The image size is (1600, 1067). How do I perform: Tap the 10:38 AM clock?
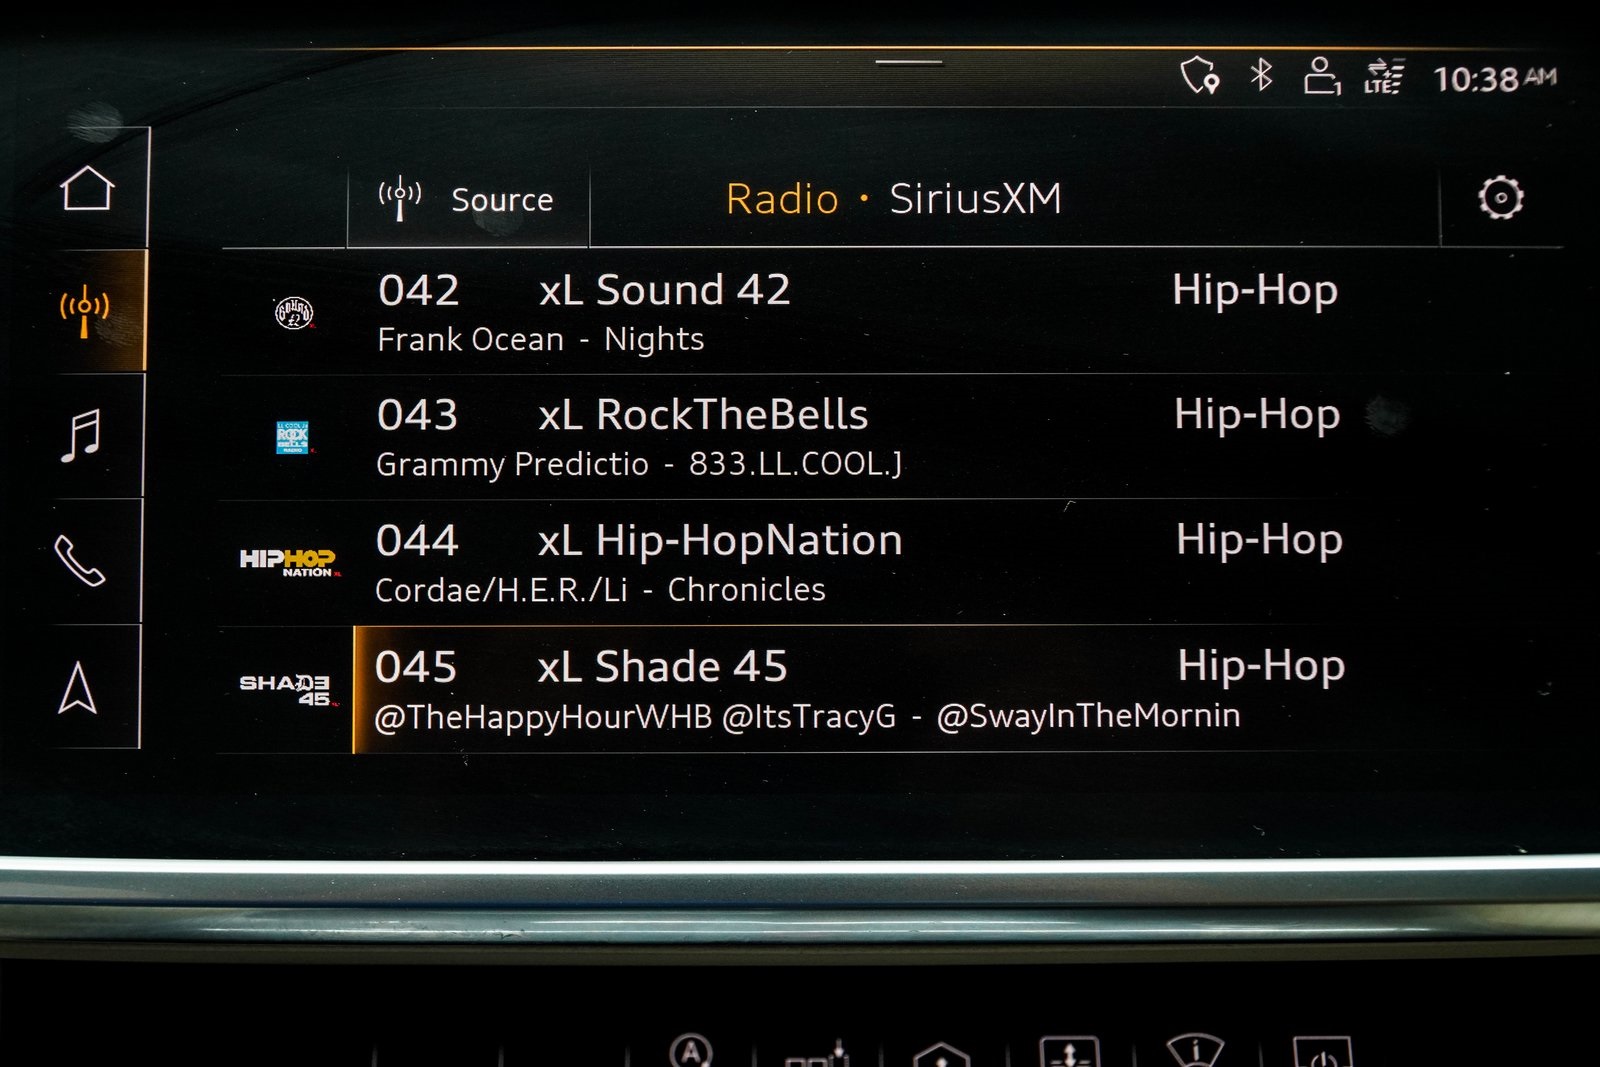click(1495, 78)
